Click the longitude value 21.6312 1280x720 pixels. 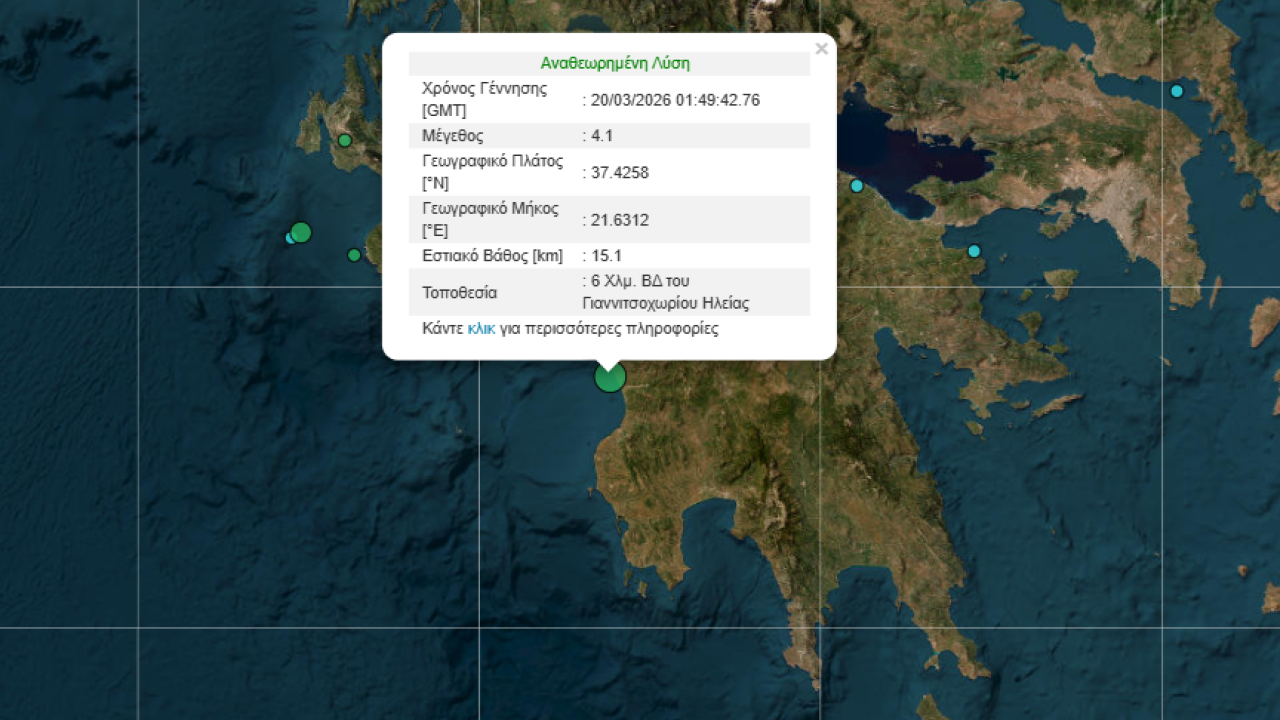[619, 220]
